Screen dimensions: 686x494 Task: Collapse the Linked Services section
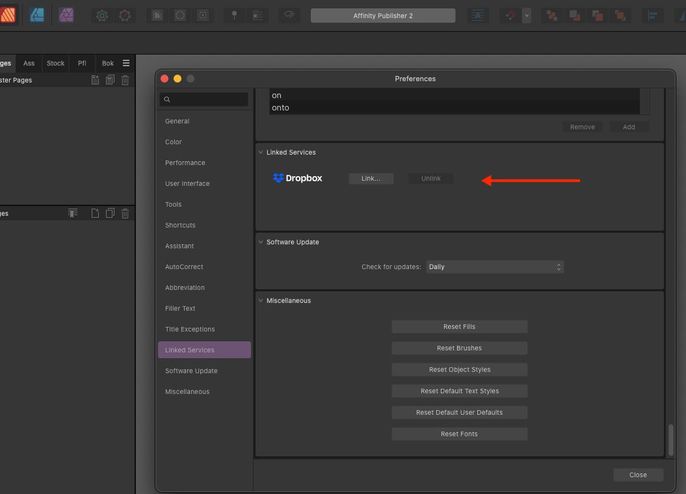pyautogui.click(x=261, y=152)
